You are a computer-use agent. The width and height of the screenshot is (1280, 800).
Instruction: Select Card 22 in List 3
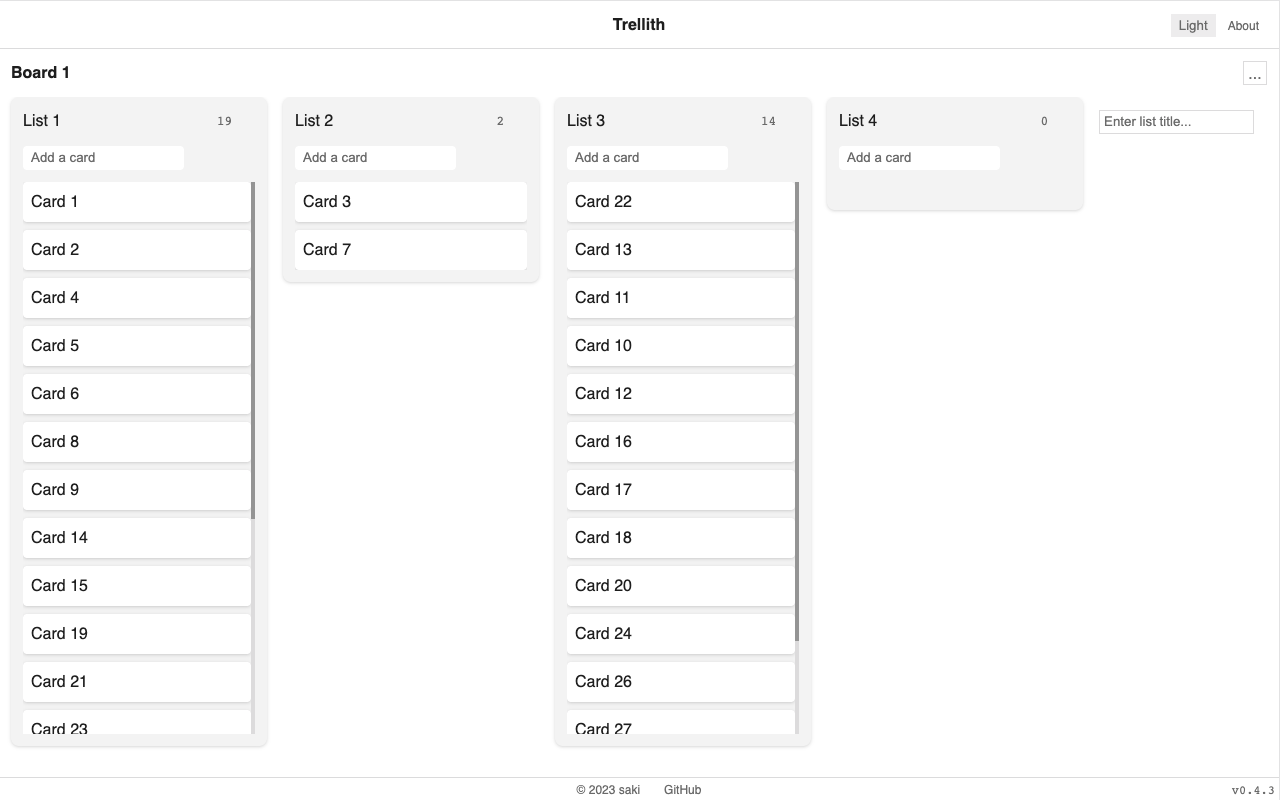681,202
